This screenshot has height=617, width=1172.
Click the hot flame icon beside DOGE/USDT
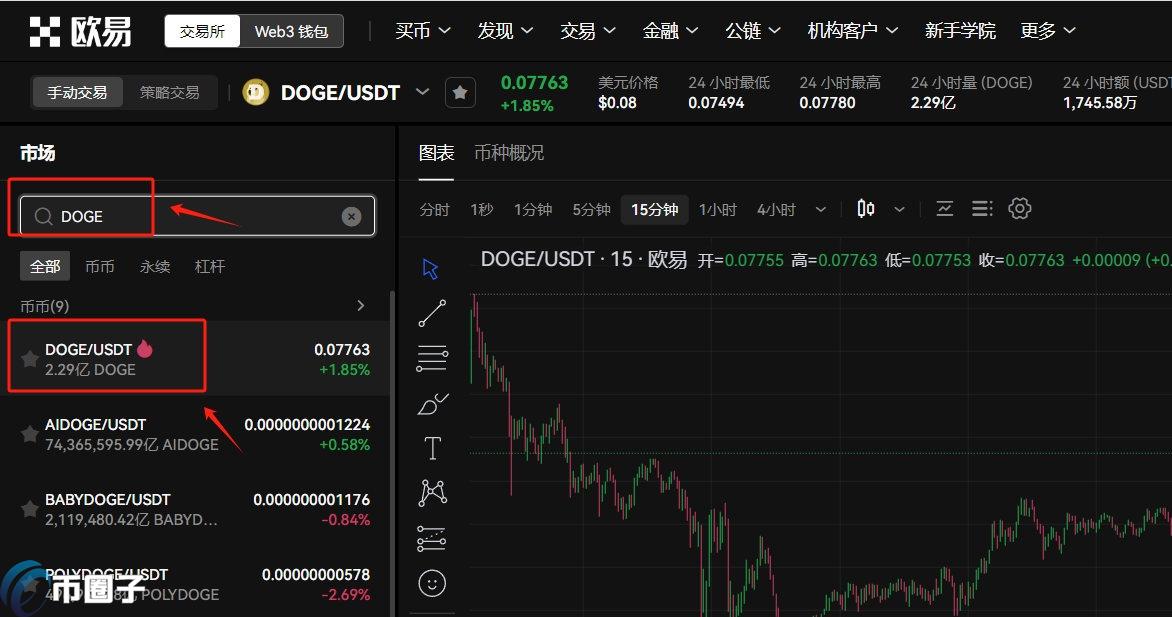point(144,349)
